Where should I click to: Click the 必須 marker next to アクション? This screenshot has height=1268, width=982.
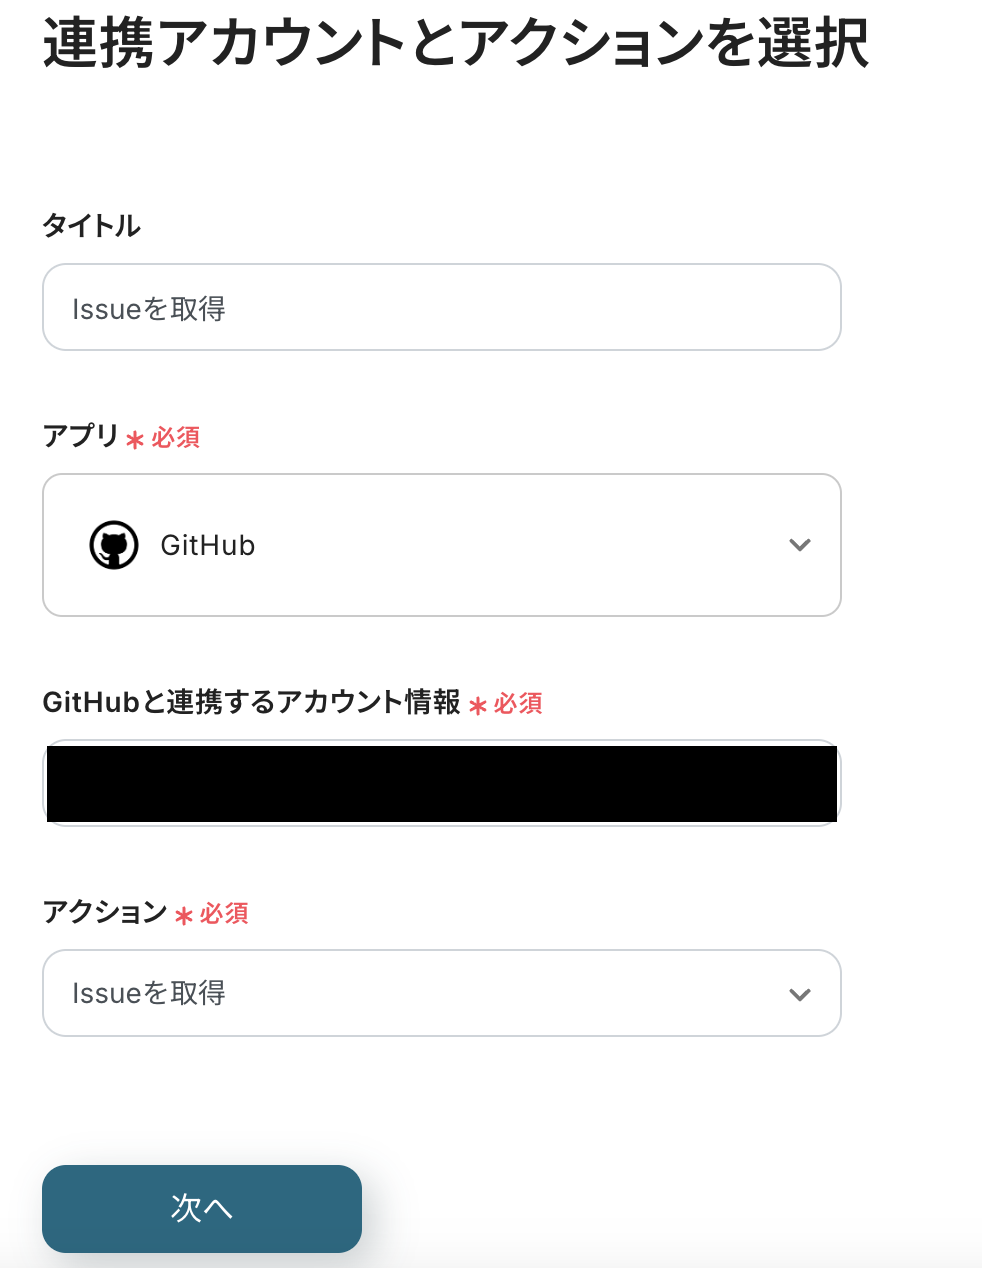point(224,913)
